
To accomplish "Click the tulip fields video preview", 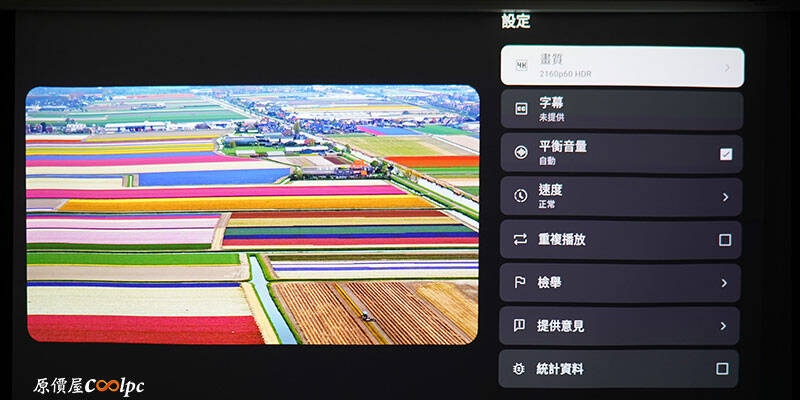I will coord(253,214).
